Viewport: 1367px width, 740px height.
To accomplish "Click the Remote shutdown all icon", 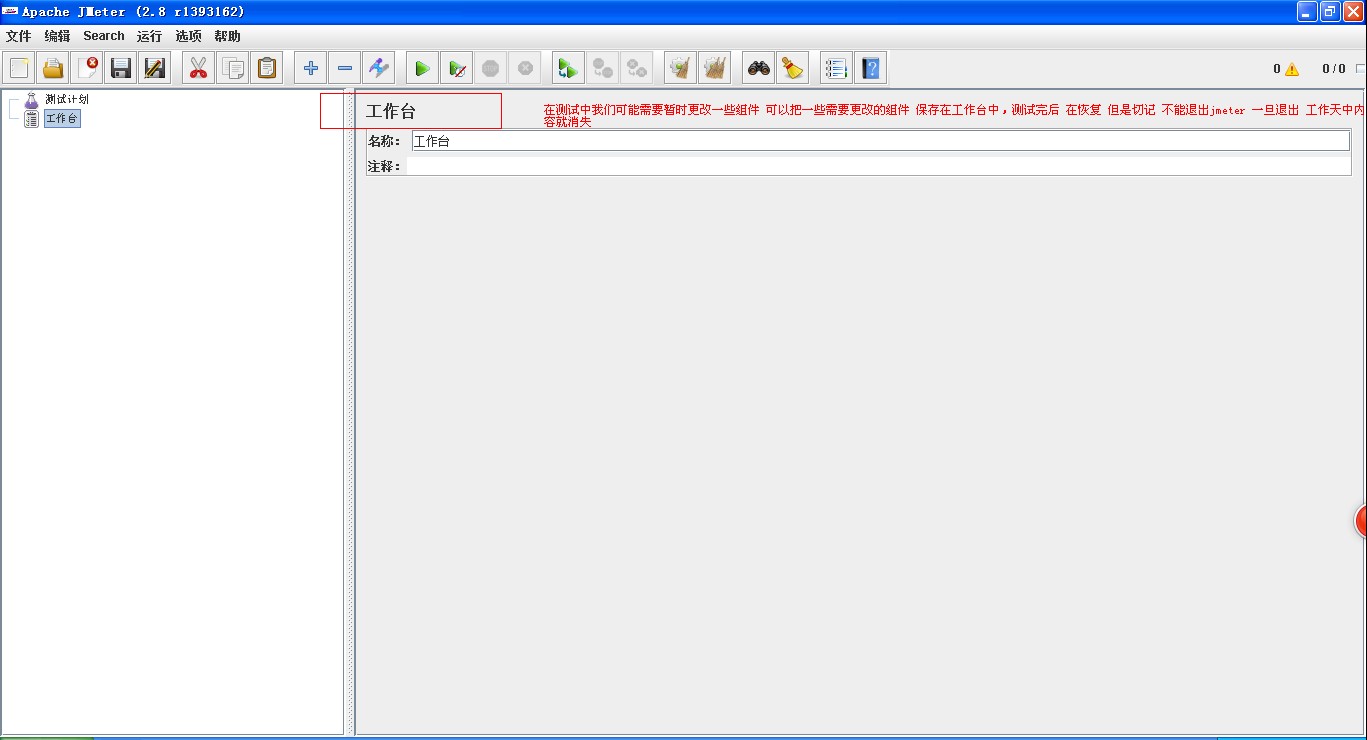I will coord(636,68).
